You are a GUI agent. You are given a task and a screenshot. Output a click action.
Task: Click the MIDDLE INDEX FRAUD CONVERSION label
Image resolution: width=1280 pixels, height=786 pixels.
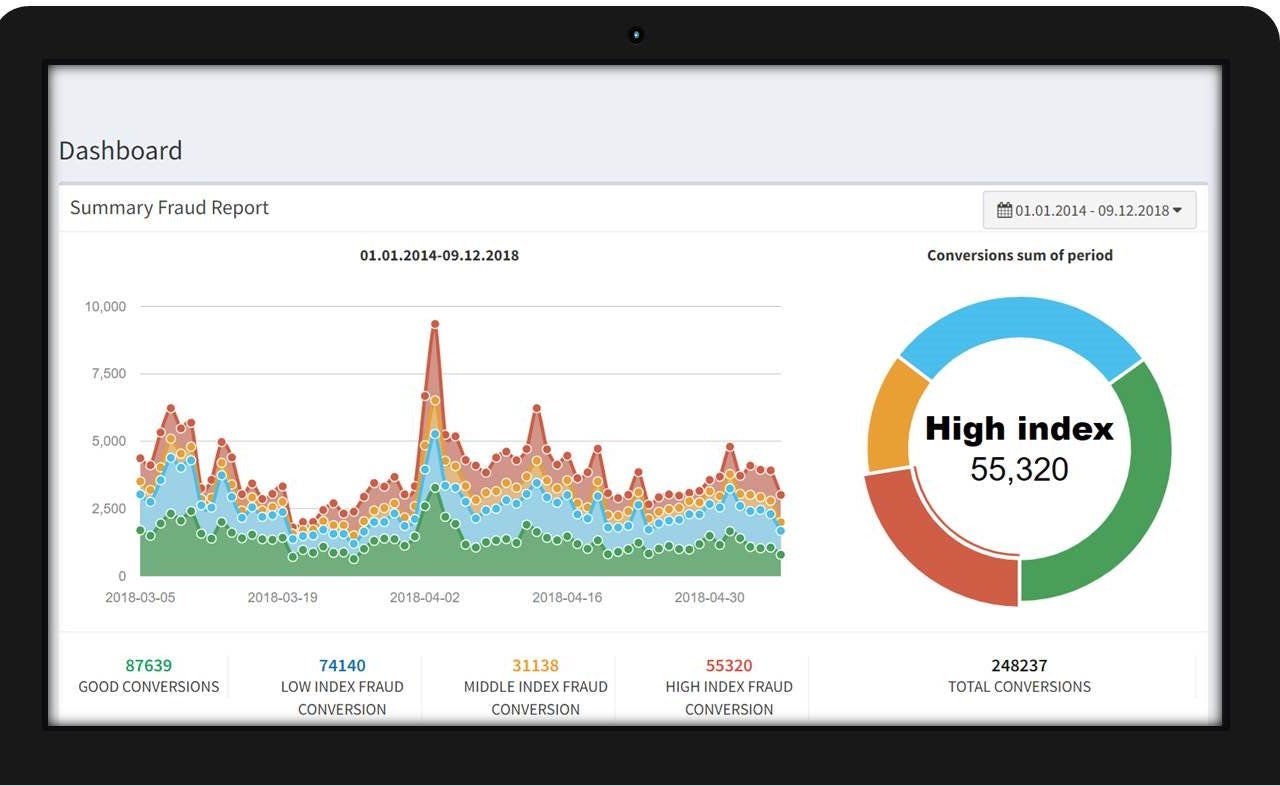coord(535,698)
